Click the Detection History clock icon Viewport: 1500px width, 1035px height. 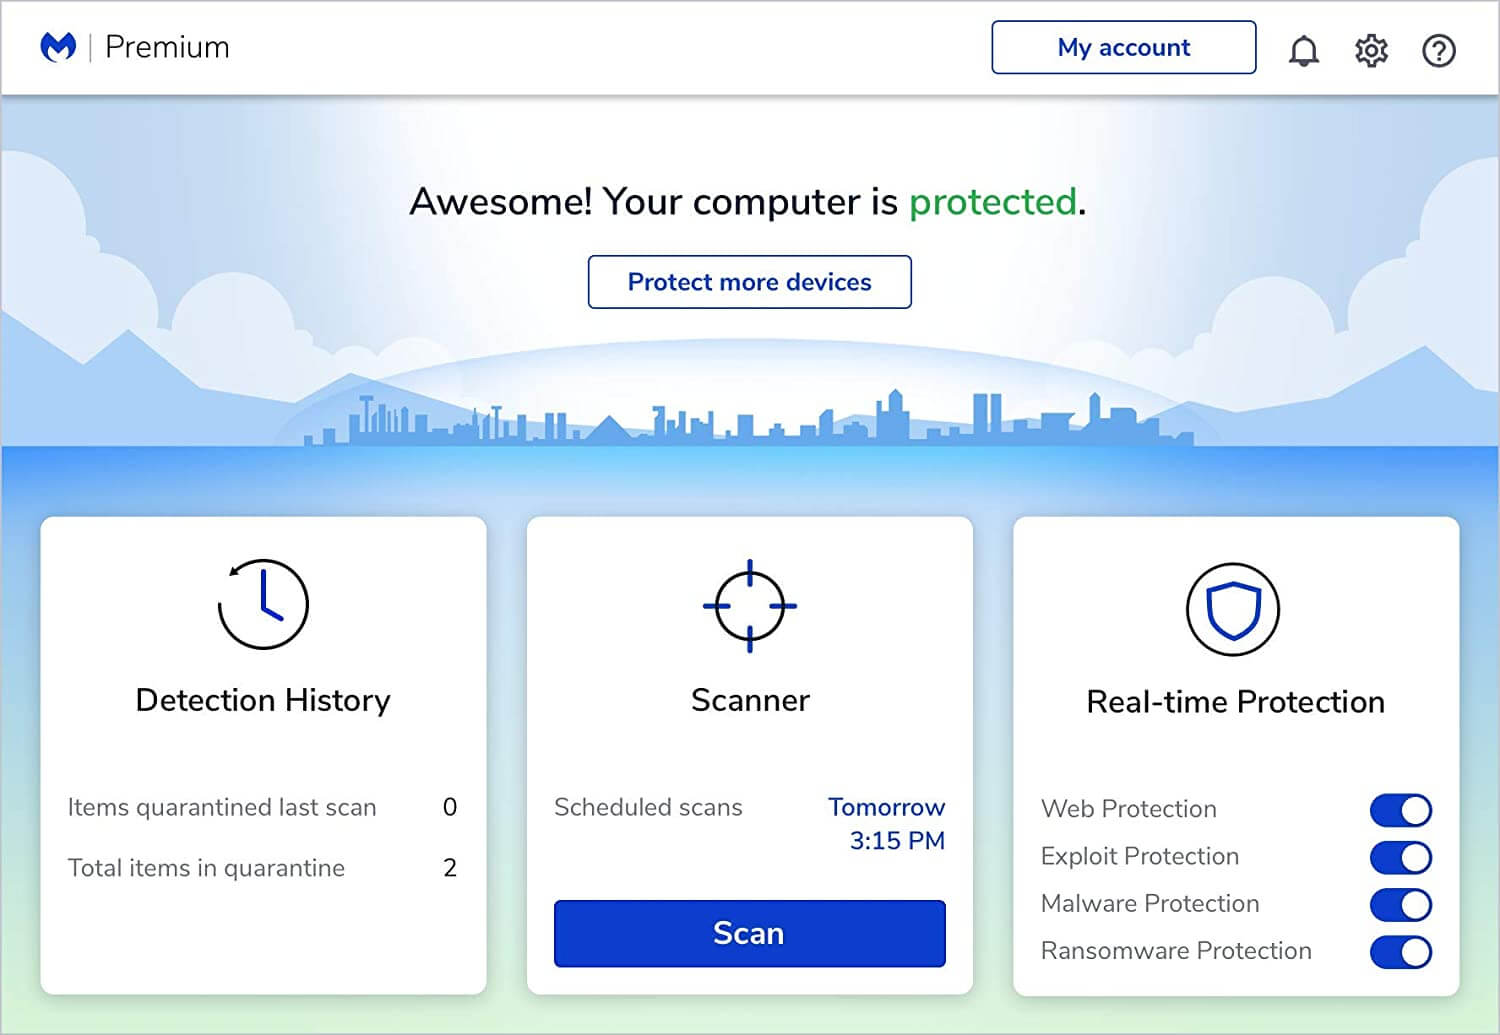263,604
